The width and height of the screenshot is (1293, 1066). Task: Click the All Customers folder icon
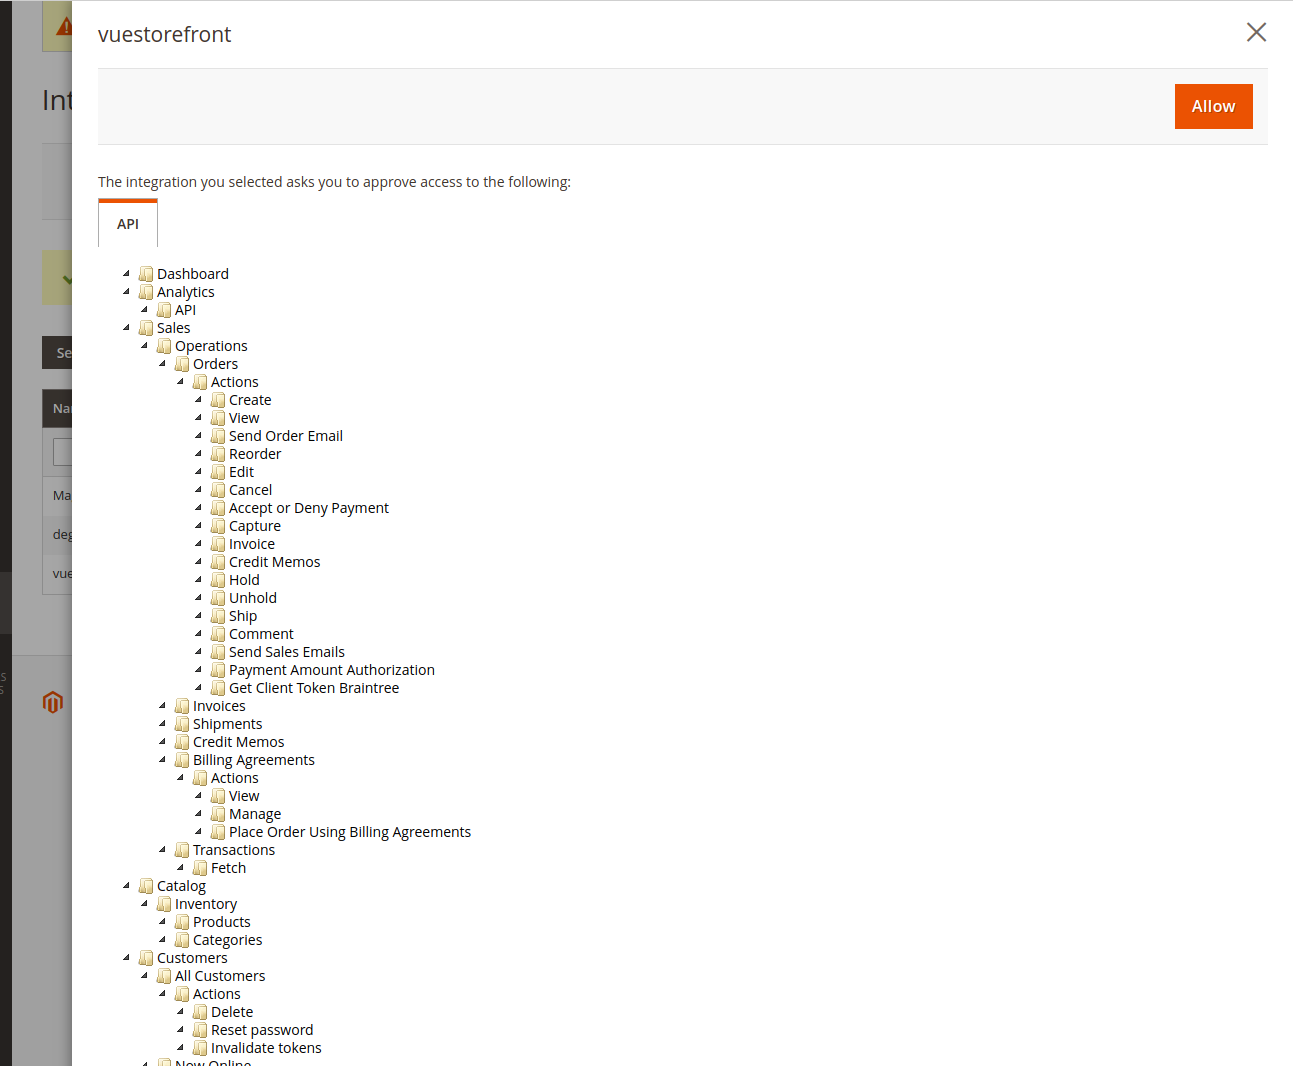(x=164, y=976)
